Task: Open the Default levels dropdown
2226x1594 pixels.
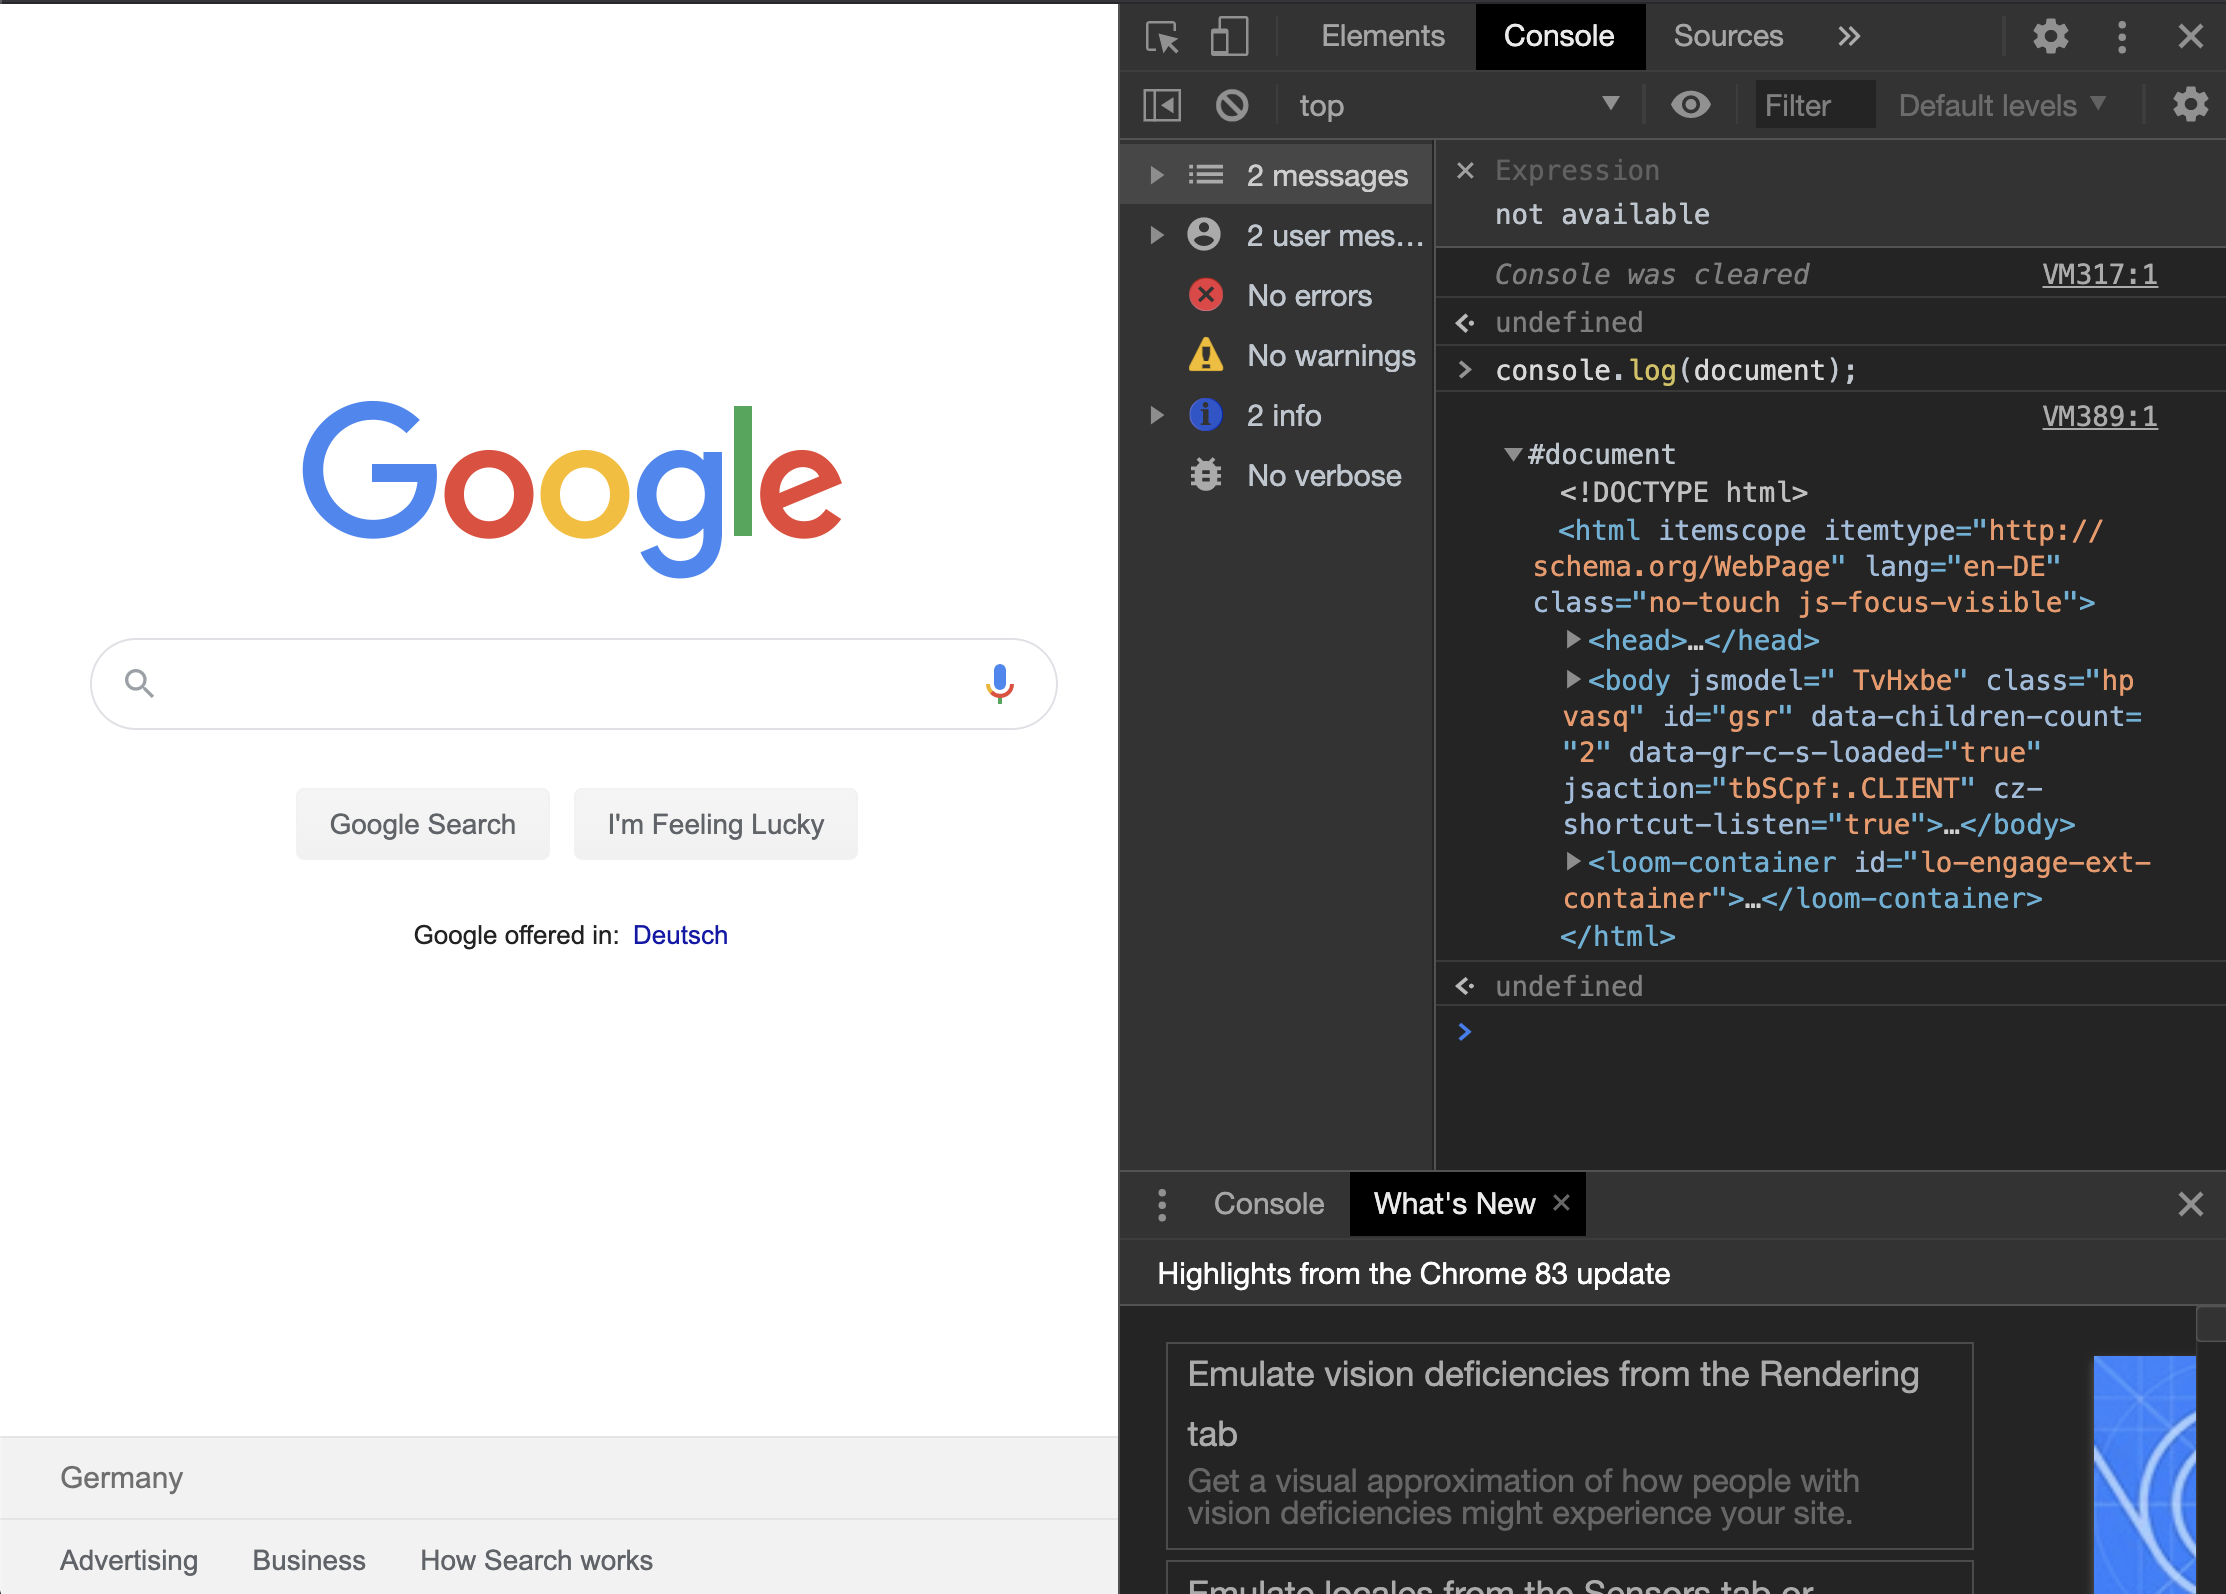Action: (x=2002, y=105)
